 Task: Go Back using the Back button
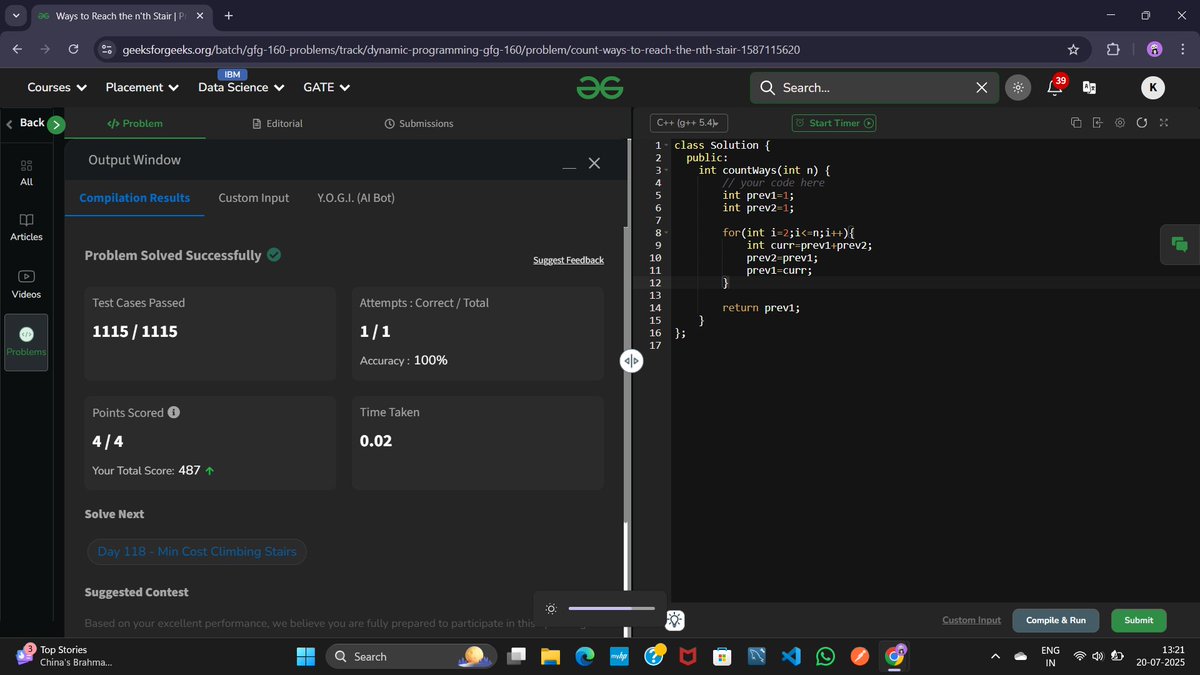(x=25, y=123)
